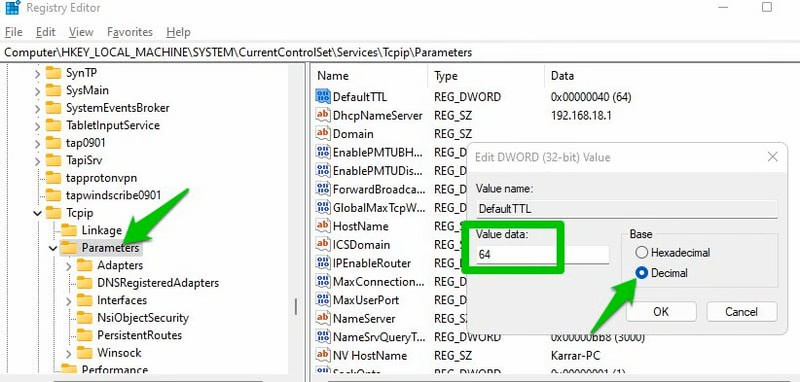Expand the SysMain key
This screenshot has height=382, width=800.
[x=37, y=91]
